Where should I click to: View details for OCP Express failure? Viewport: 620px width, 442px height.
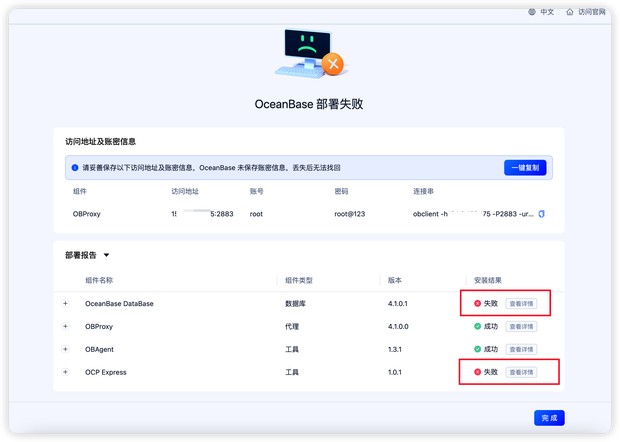(521, 372)
